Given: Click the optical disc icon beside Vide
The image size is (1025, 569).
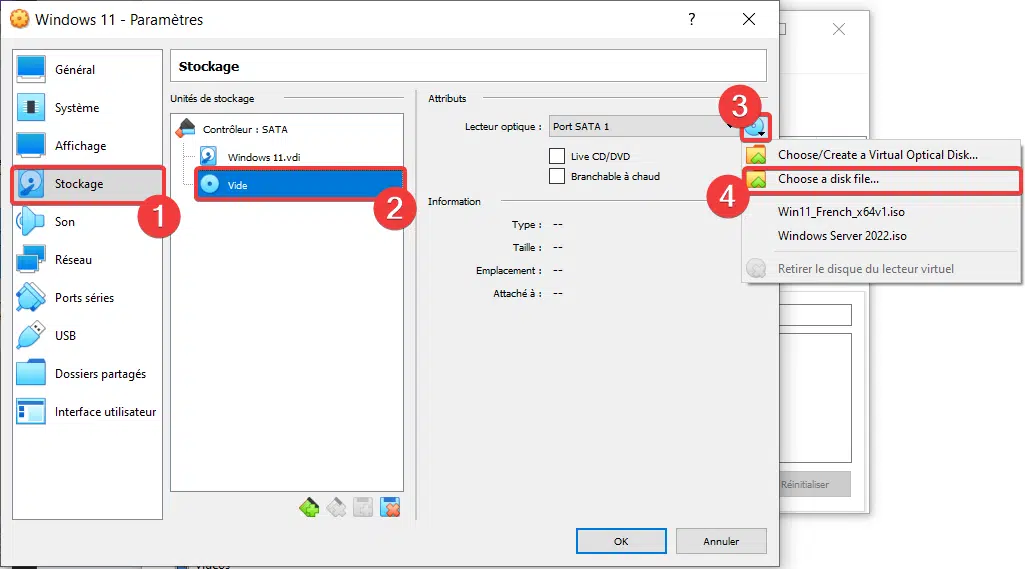Looking at the screenshot, I should [209, 184].
